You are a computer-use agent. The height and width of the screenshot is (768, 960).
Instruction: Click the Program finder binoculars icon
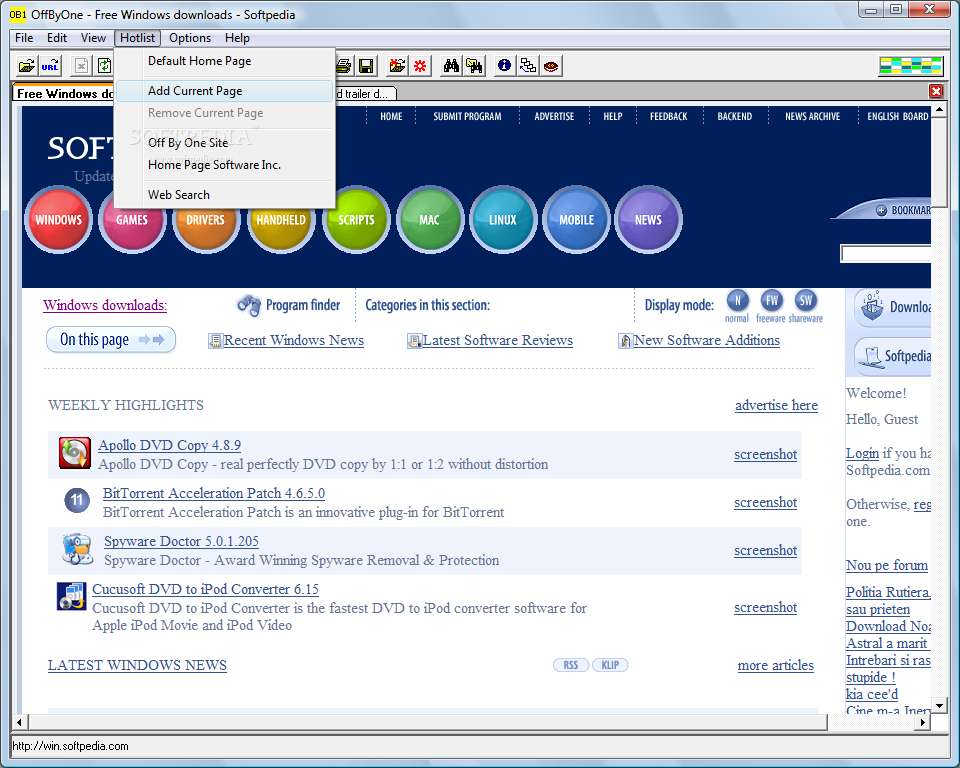(249, 305)
